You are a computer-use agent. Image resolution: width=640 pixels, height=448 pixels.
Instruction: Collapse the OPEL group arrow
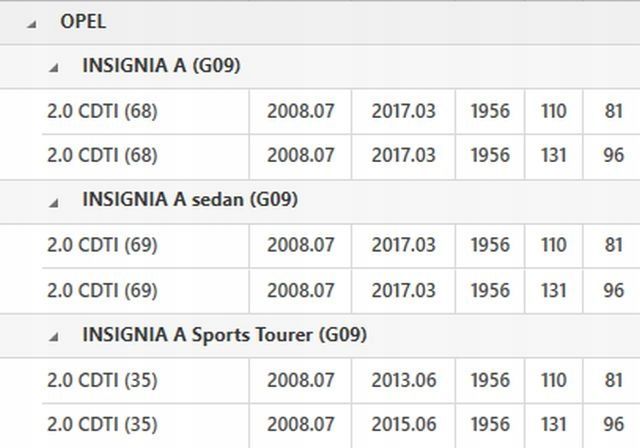pos(33,23)
